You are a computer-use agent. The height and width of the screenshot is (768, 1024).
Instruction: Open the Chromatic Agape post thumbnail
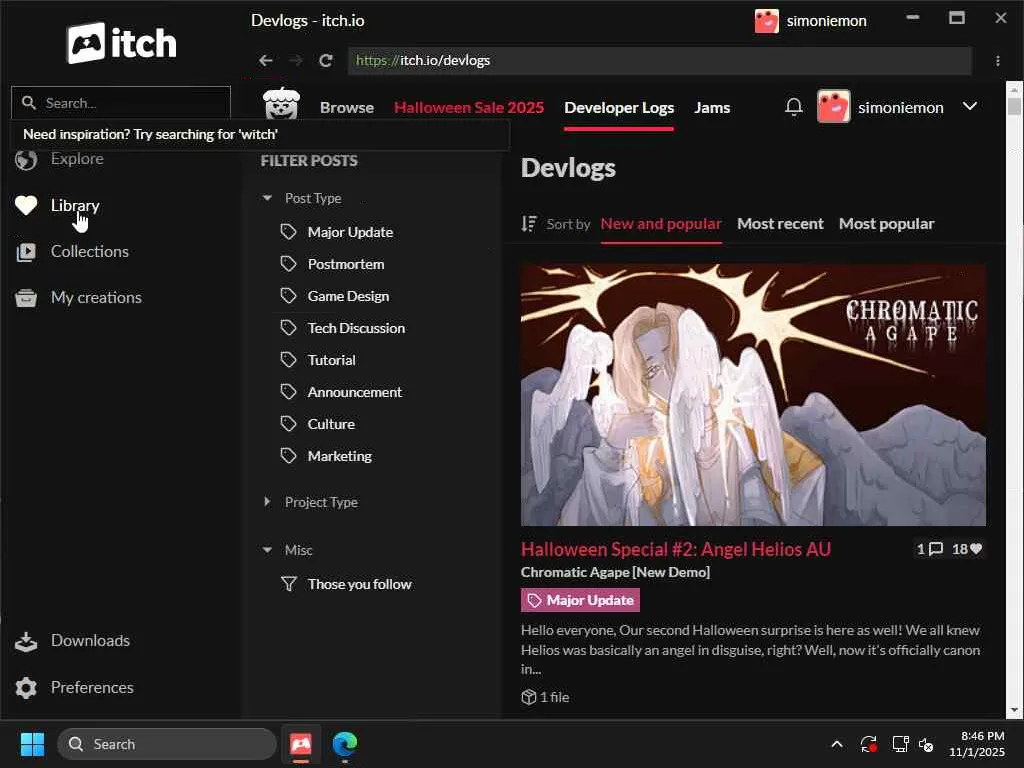click(x=753, y=394)
